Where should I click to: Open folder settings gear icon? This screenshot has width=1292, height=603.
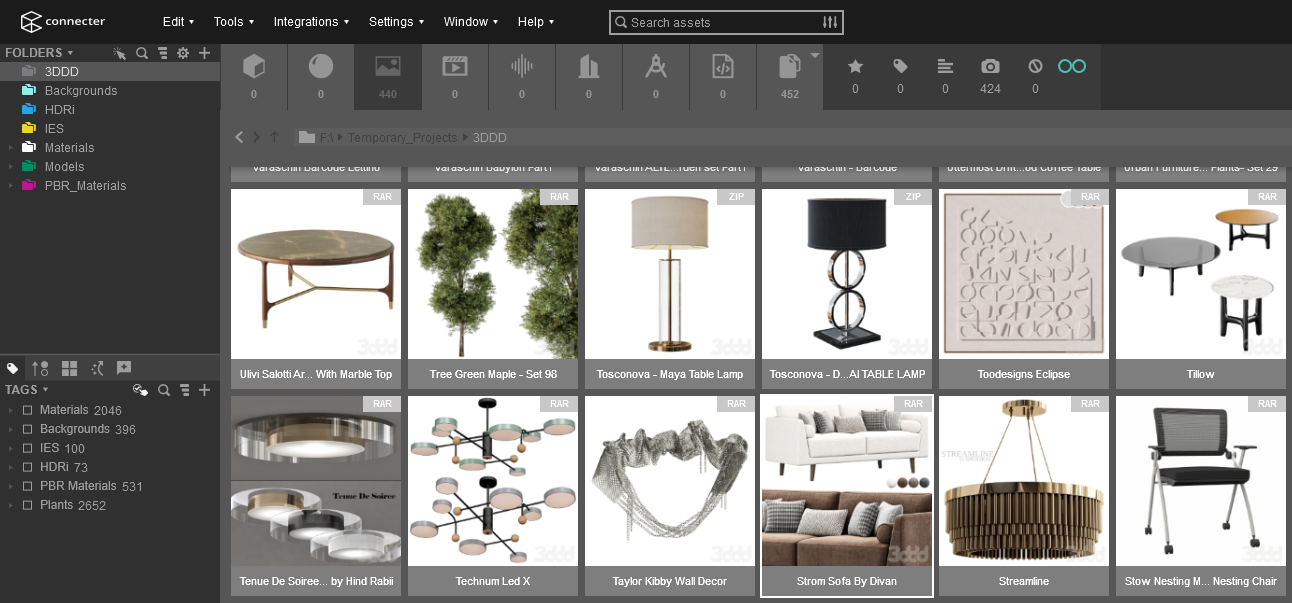pos(183,53)
